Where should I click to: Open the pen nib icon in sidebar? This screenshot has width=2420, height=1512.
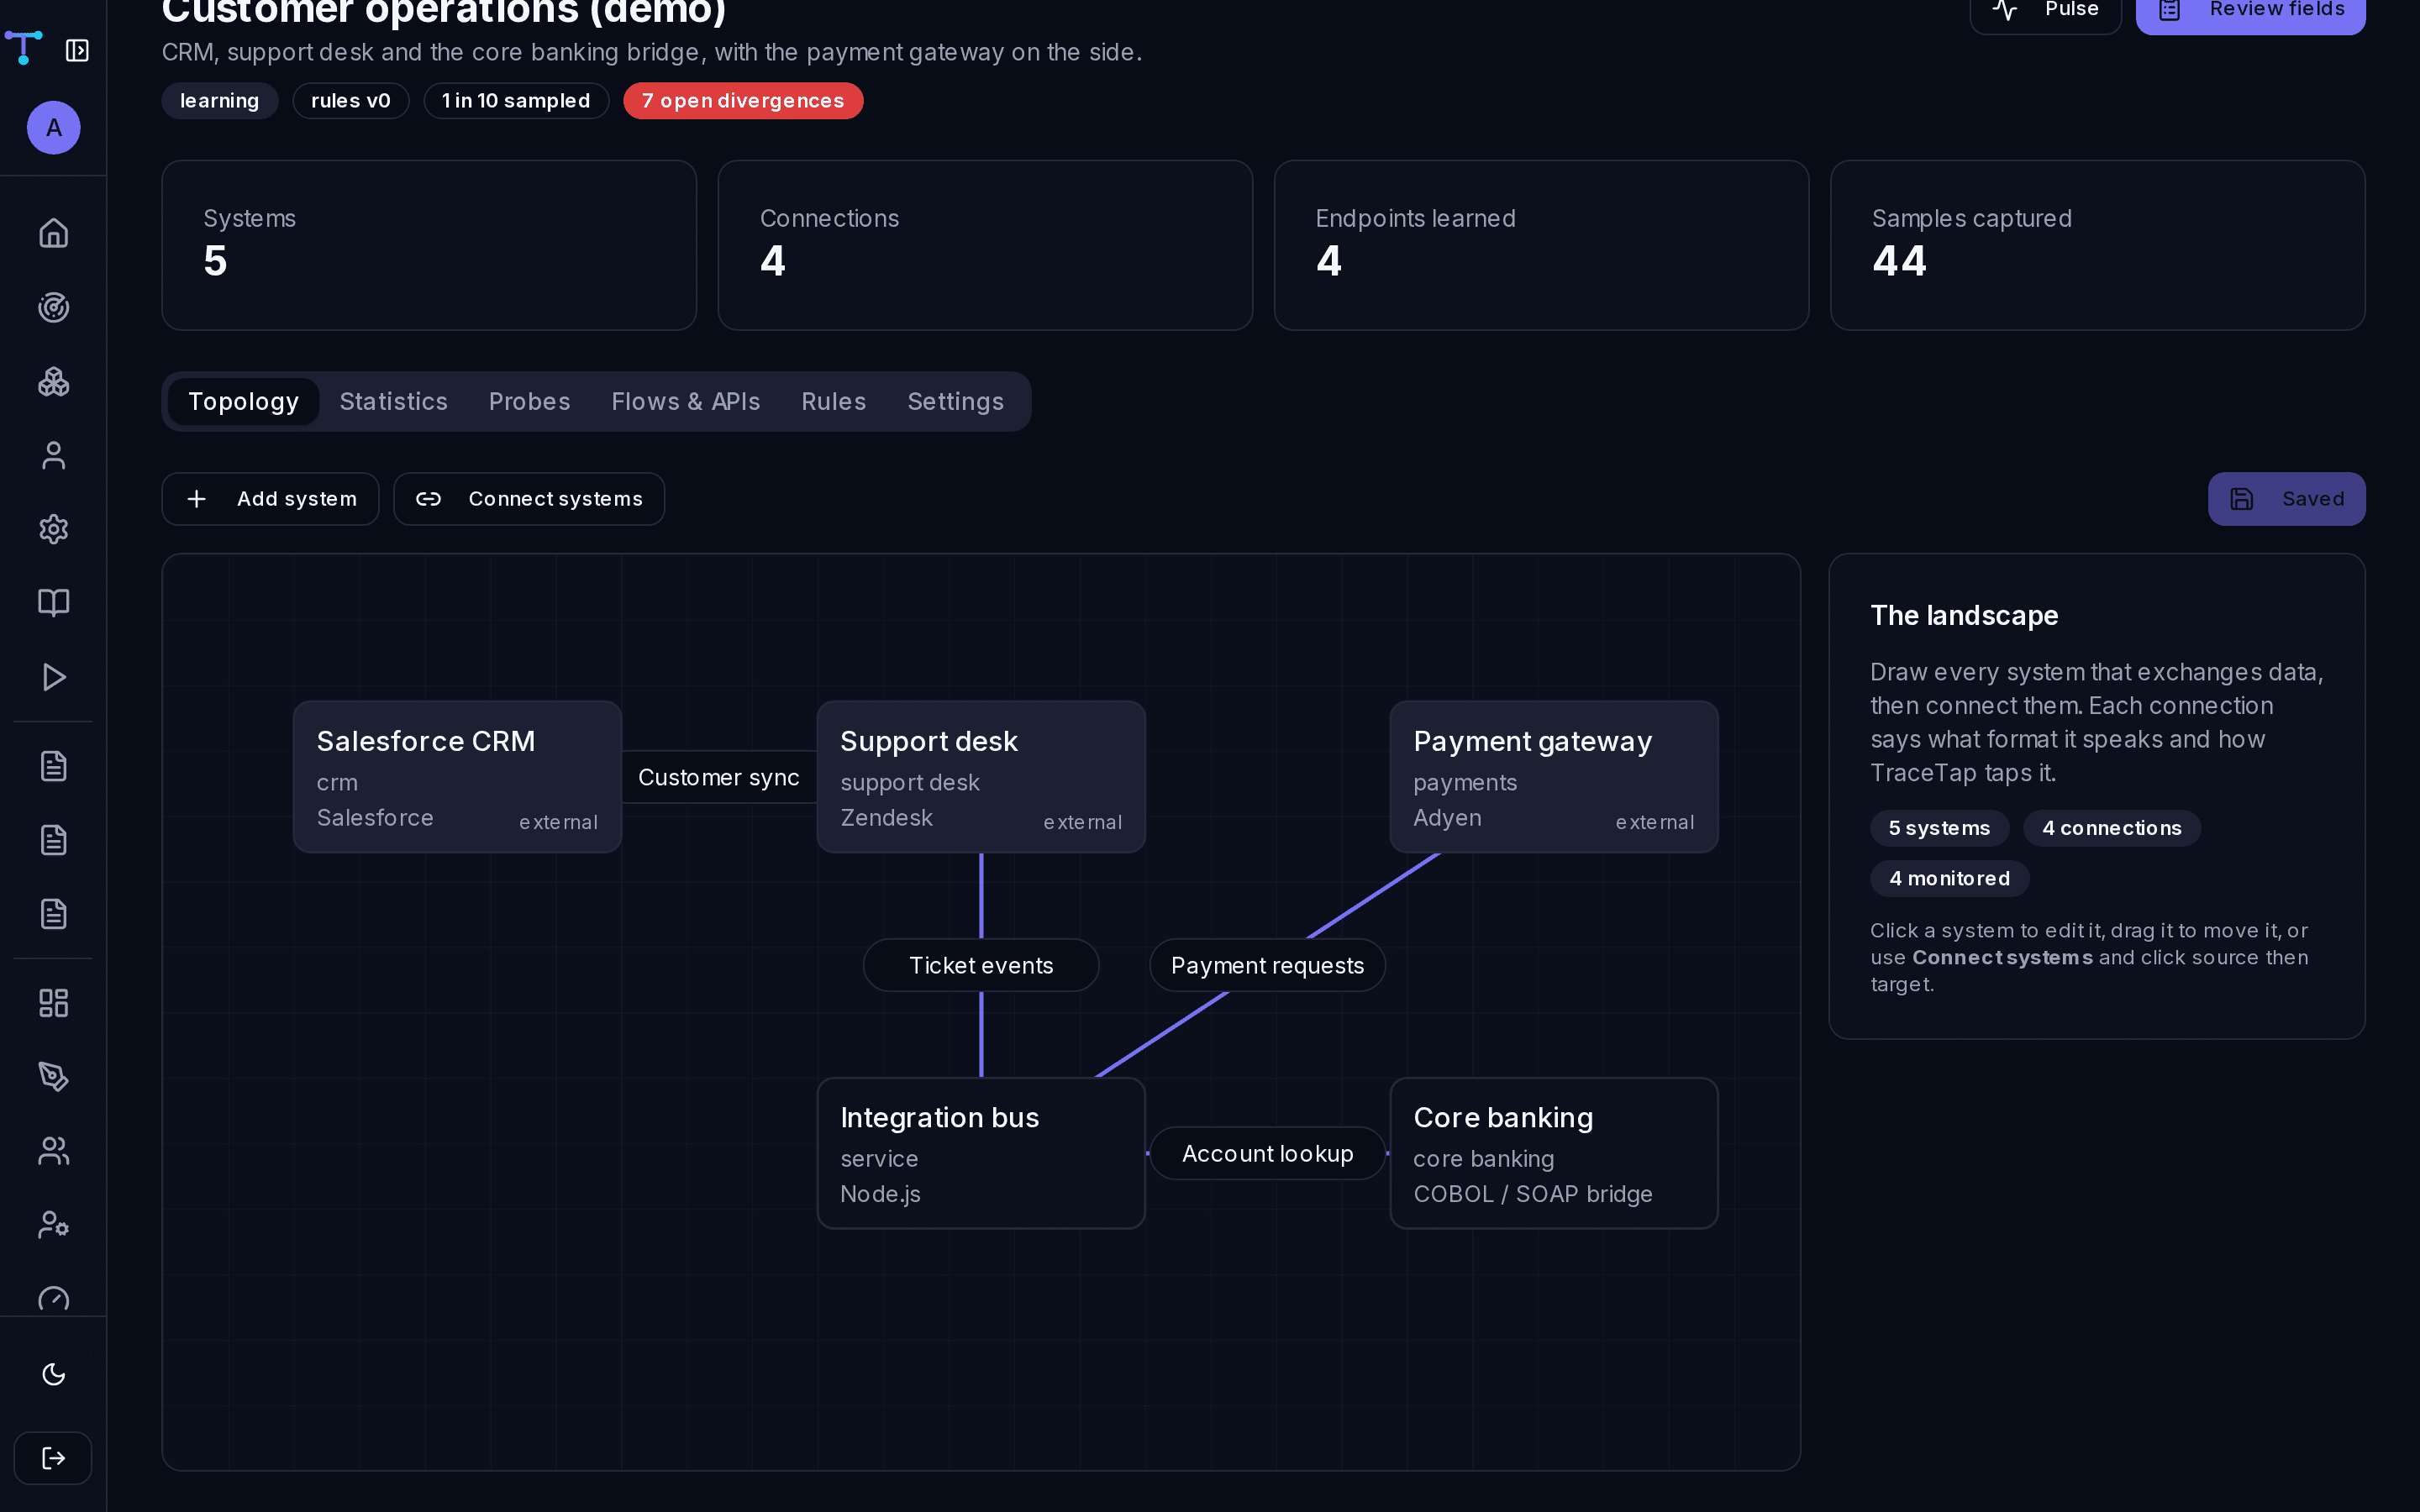coord(54,1077)
